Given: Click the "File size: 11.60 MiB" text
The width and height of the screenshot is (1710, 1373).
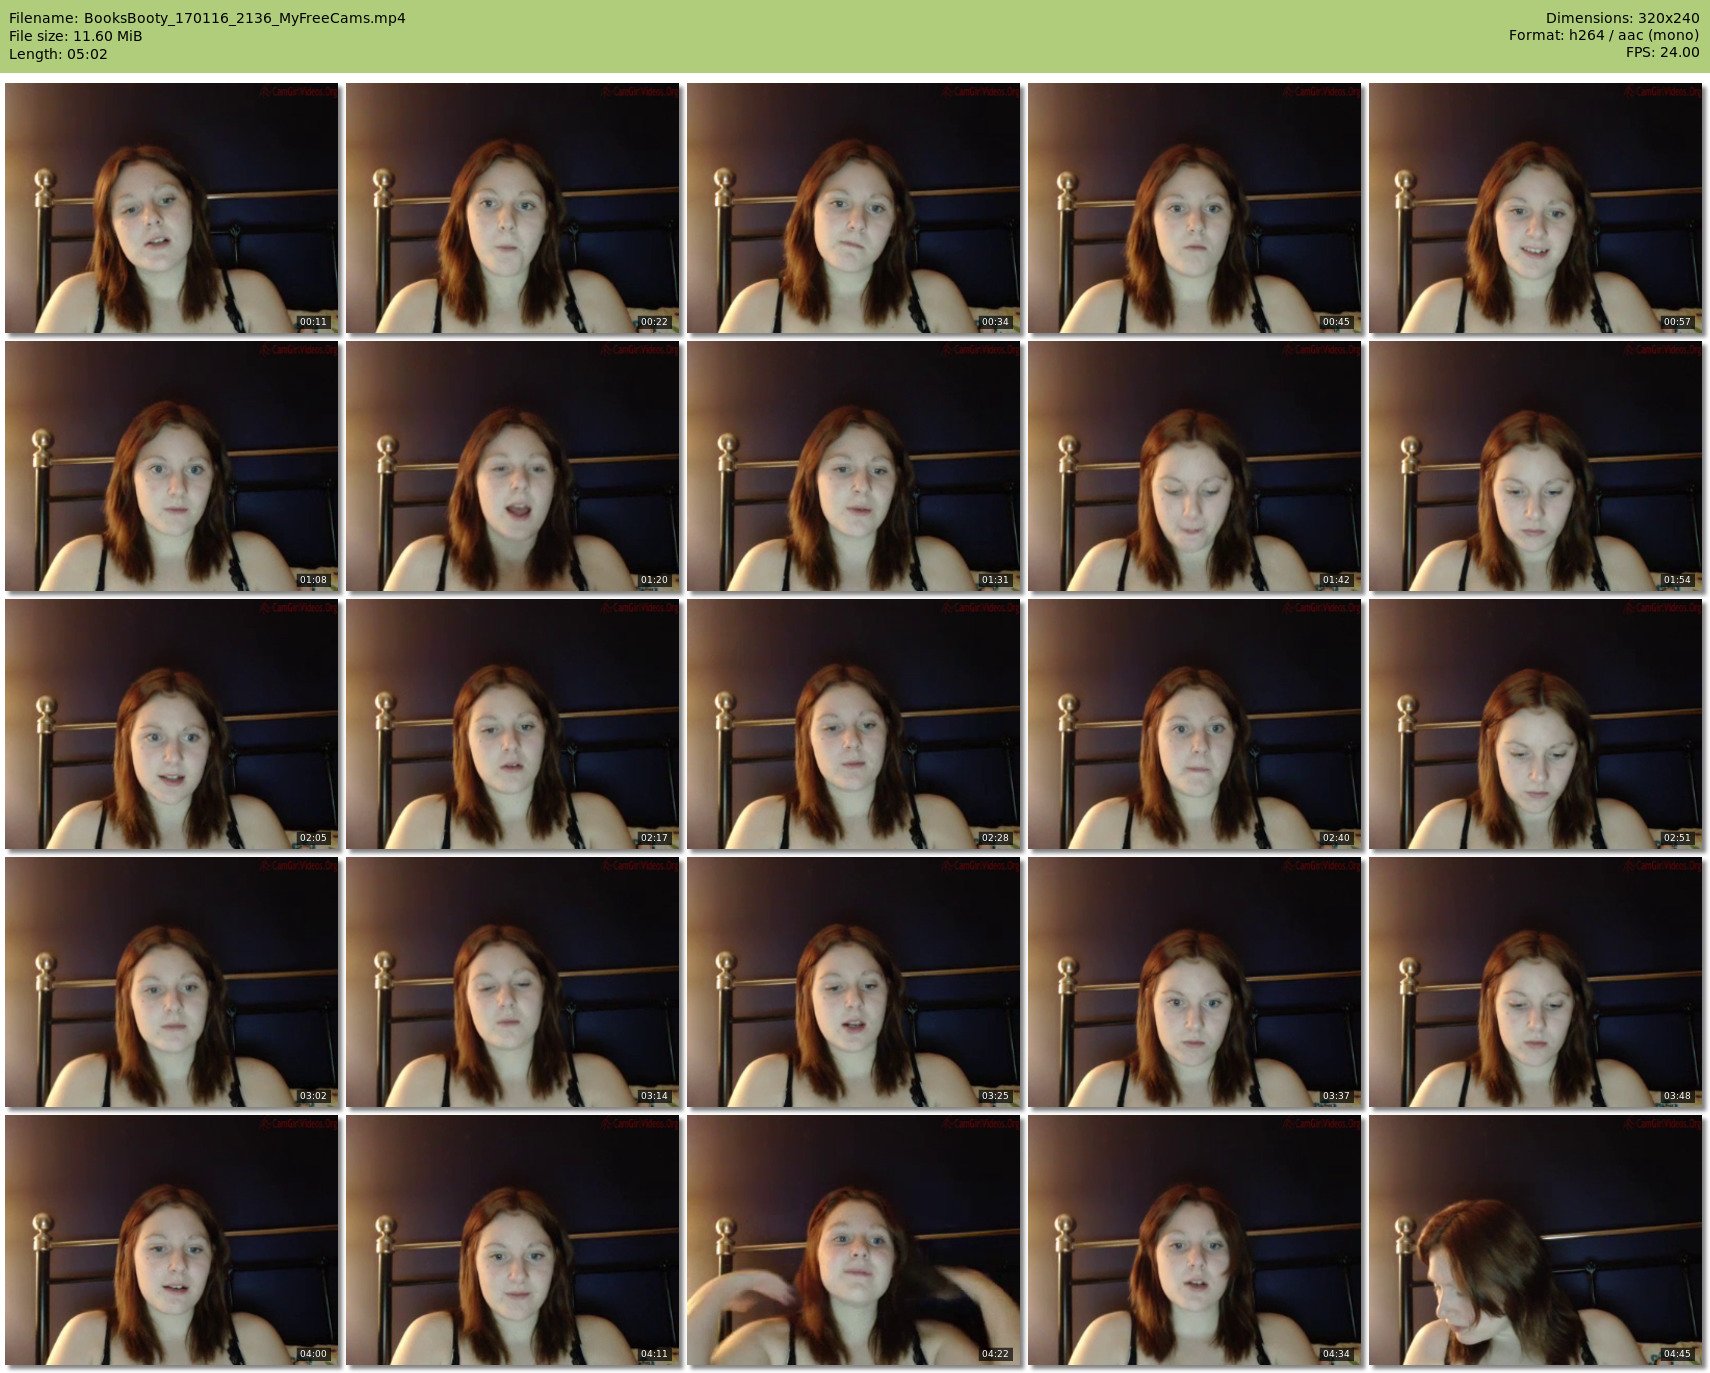Looking at the screenshot, I should point(76,36).
